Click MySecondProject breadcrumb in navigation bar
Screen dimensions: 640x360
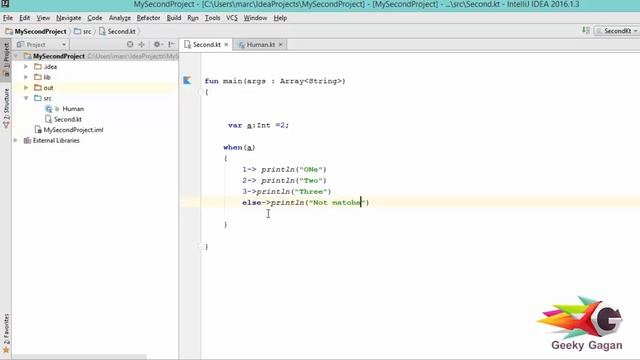(x=36, y=31)
